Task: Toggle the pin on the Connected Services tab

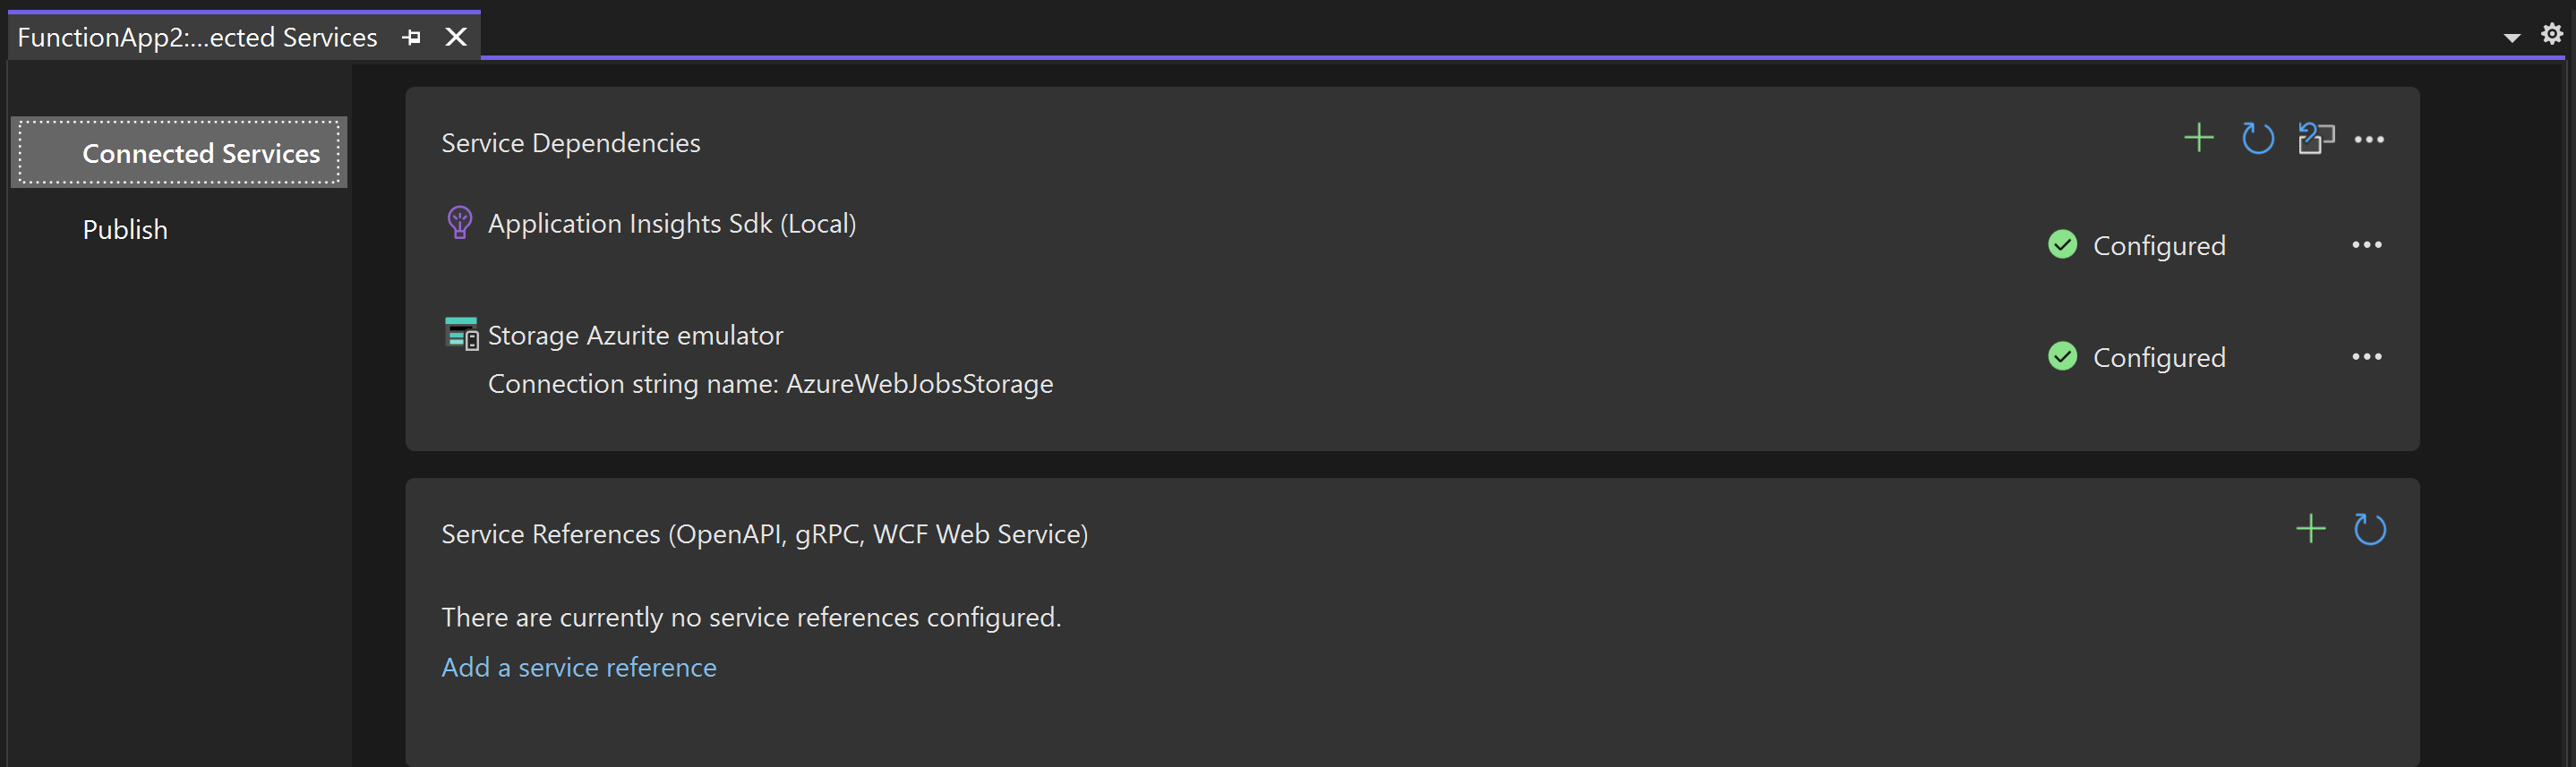Action: pyautogui.click(x=411, y=36)
